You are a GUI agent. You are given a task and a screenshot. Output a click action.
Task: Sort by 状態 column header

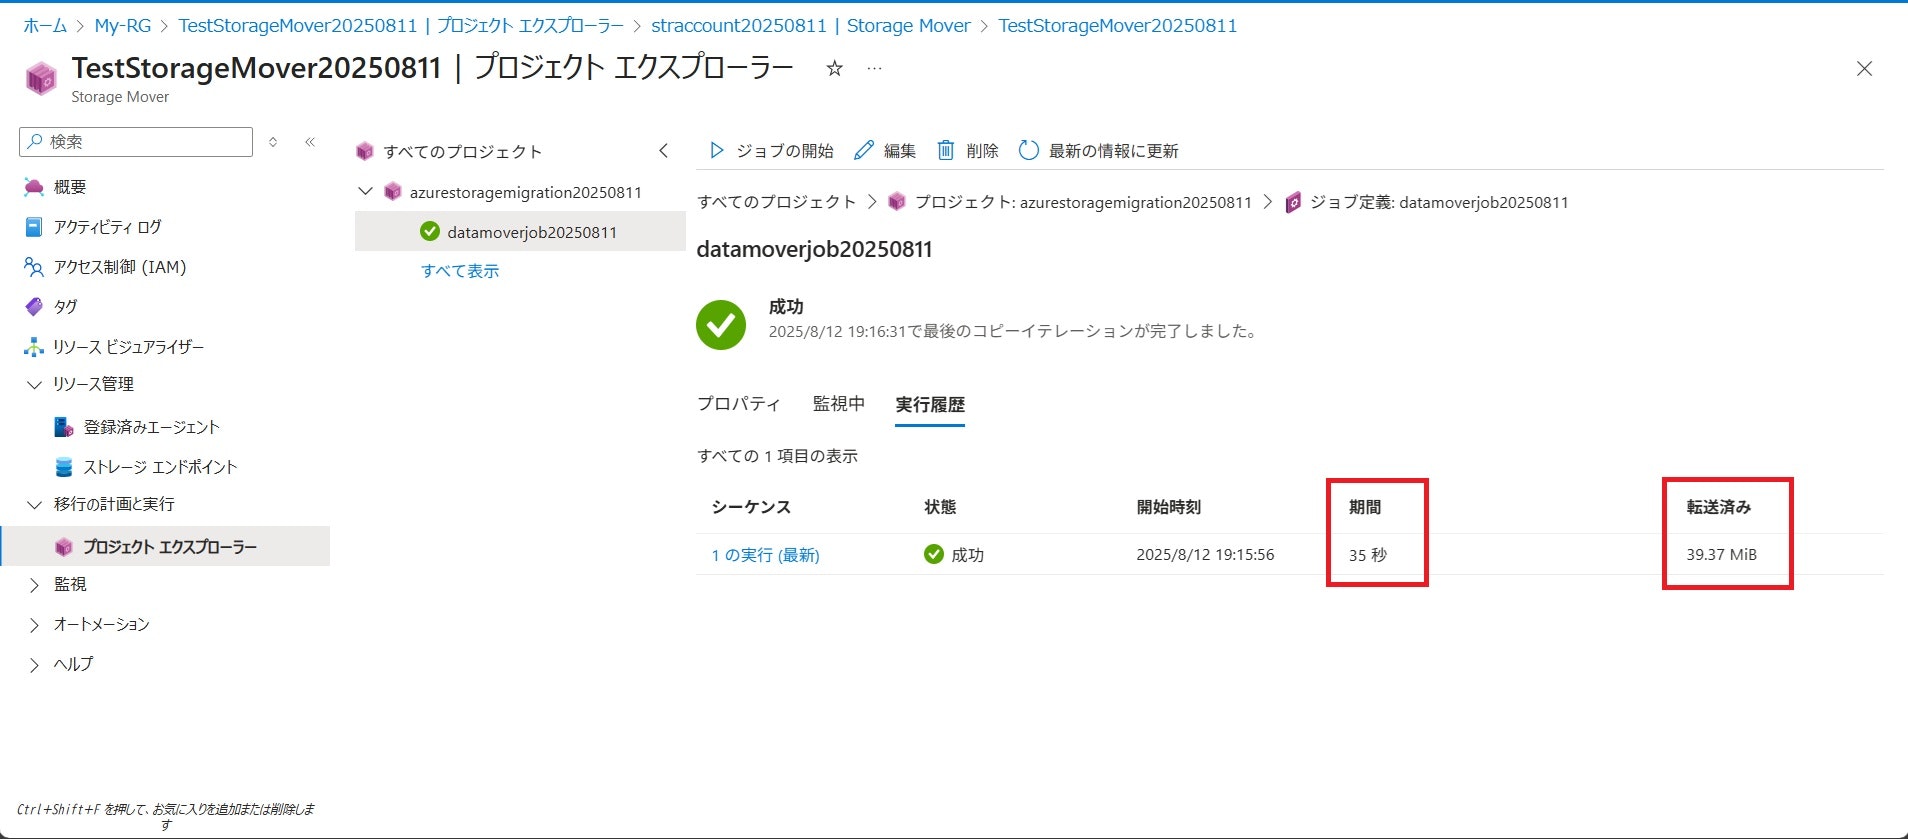(940, 507)
